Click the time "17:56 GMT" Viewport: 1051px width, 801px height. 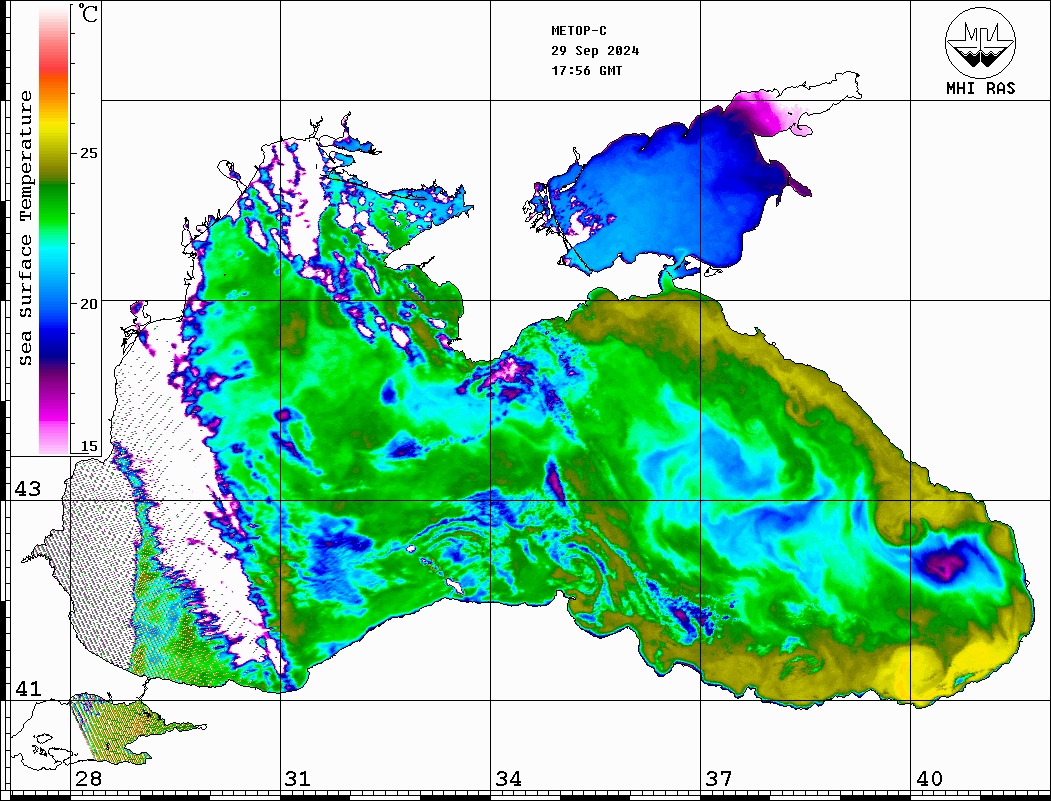pos(587,70)
